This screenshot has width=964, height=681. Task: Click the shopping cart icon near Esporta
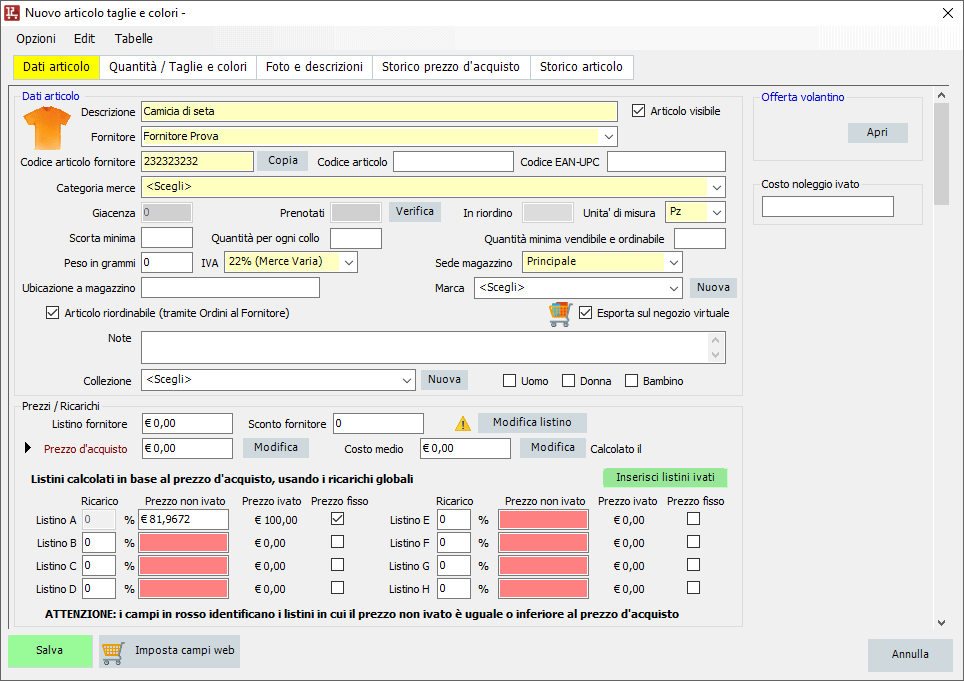coord(559,313)
